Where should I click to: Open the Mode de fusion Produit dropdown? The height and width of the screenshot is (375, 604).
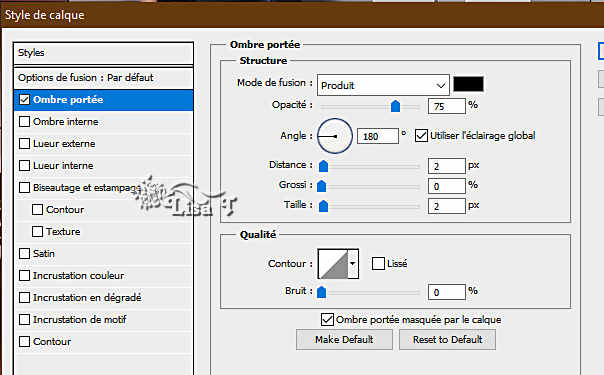pyautogui.click(x=383, y=85)
